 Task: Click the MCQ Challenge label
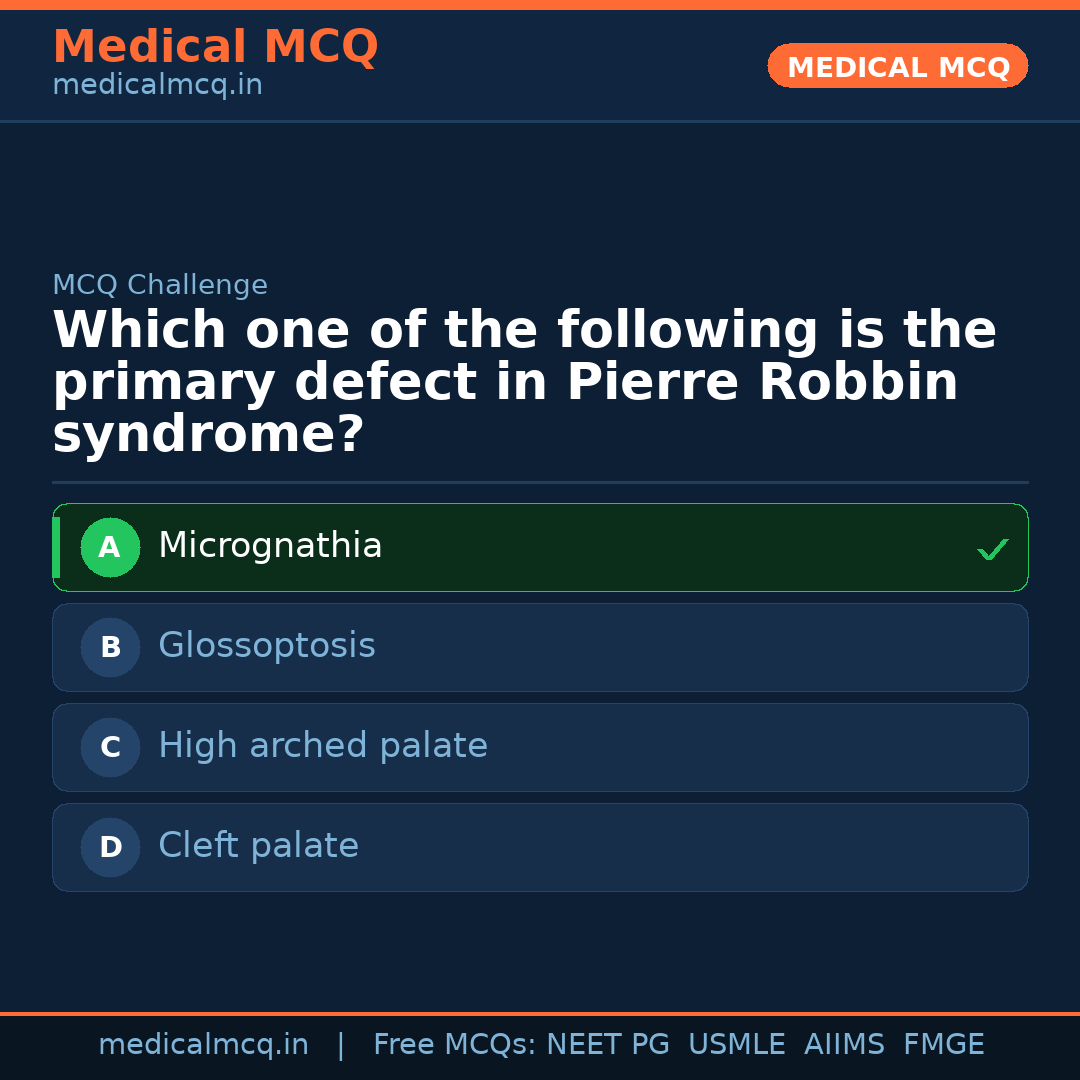[160, 285]
